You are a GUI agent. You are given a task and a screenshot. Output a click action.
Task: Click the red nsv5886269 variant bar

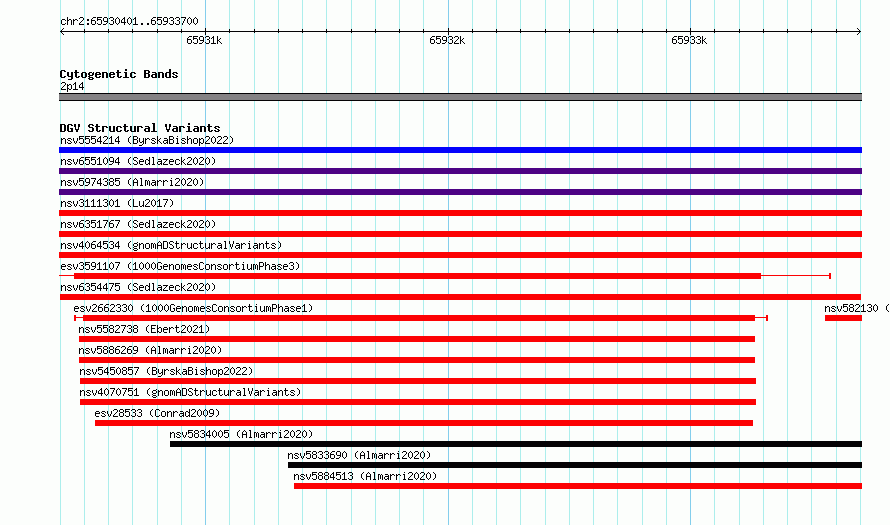417,360
